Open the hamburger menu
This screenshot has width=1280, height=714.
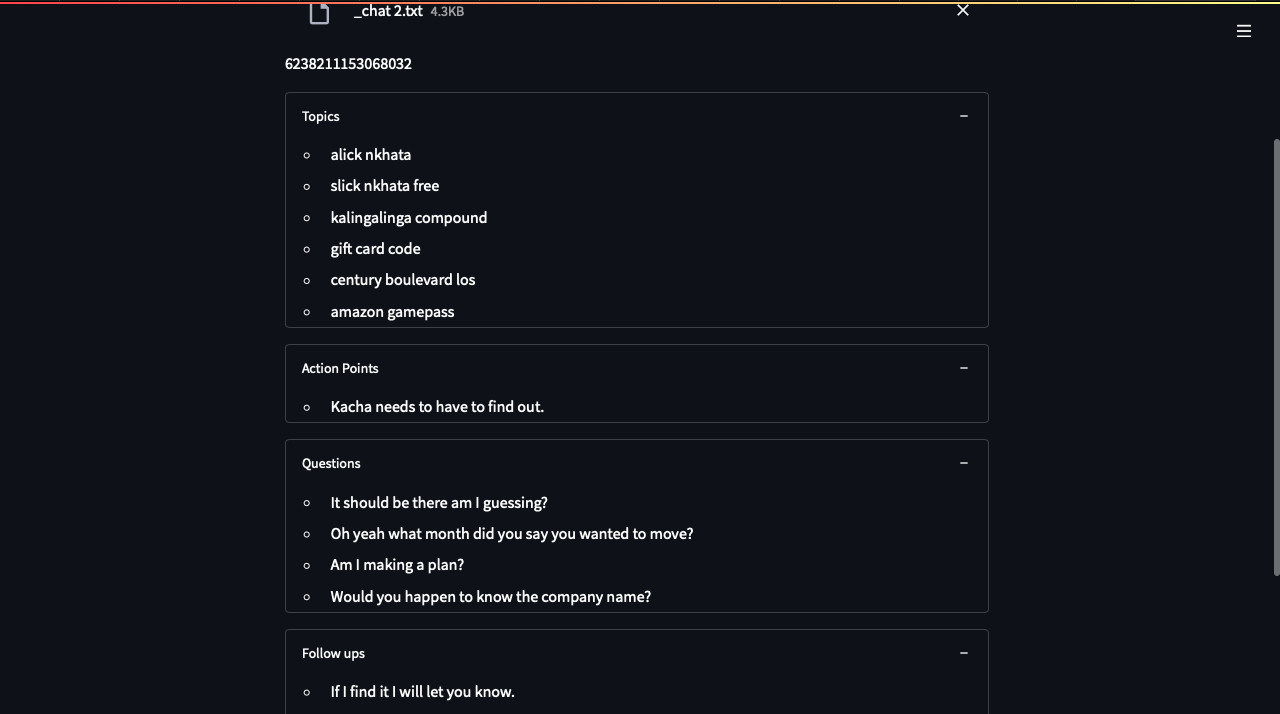coord(1243,31)
